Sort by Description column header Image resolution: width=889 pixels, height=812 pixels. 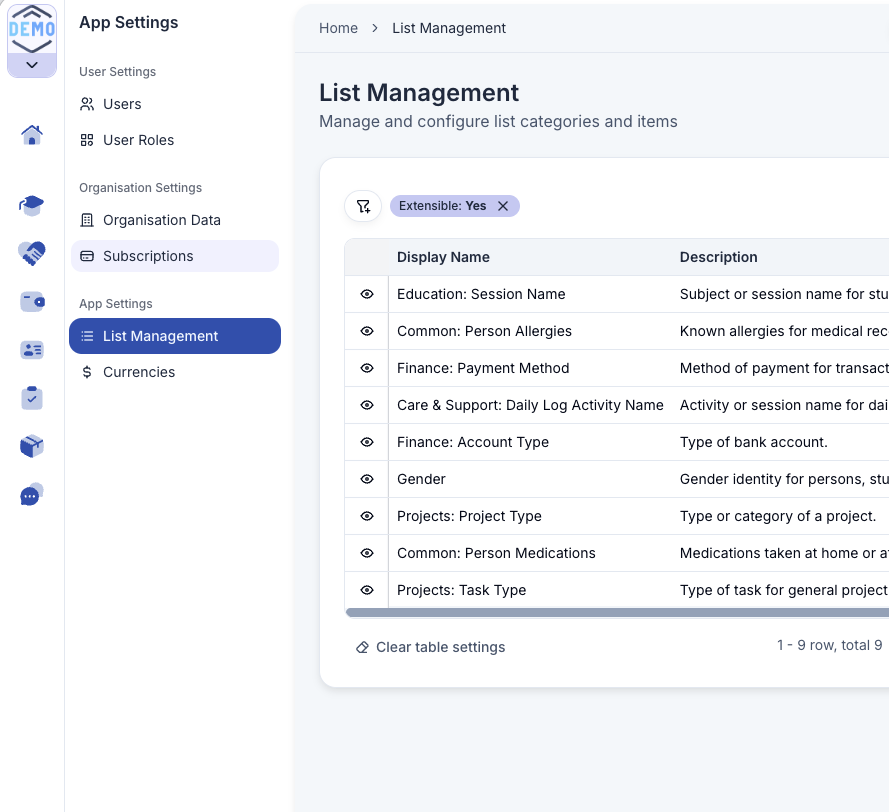(718, 257)
